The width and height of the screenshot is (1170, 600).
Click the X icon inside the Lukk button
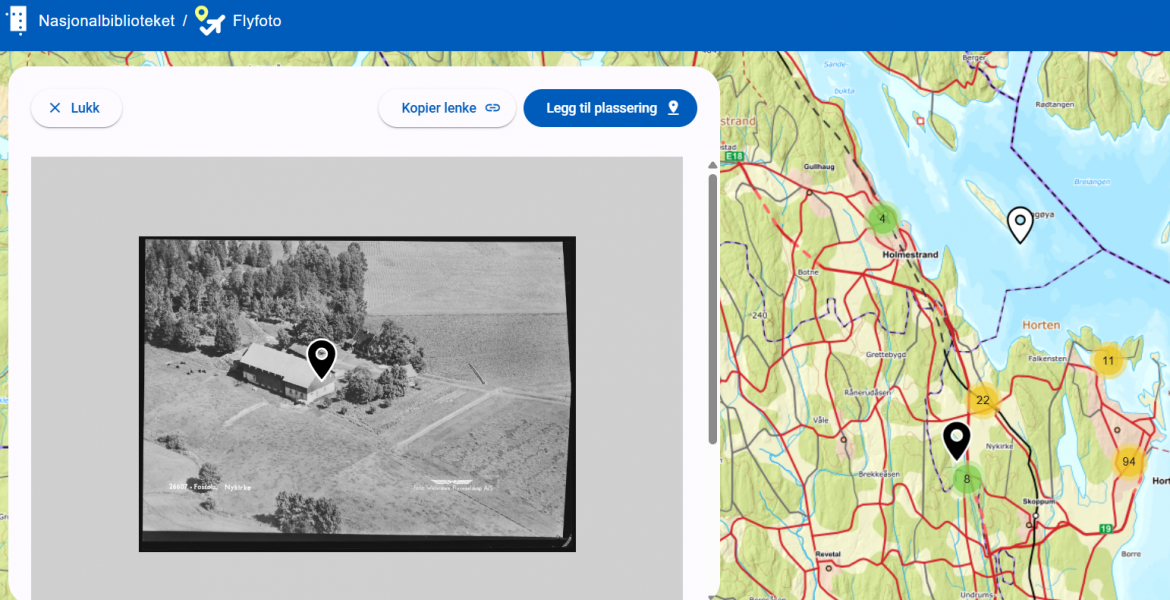click(x=55, y=108)
